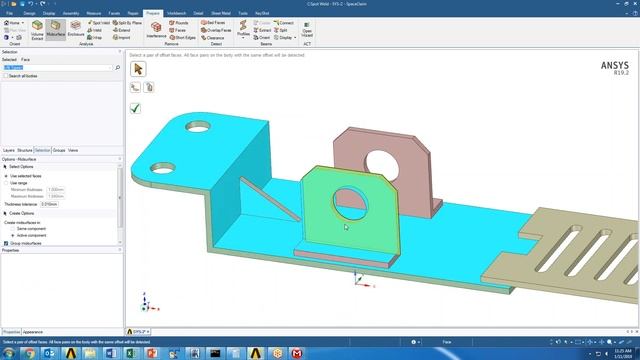The width and height of the screenshot is (640, 360).
Task: Select the Volume Extract tool
Action: [37, 30]
